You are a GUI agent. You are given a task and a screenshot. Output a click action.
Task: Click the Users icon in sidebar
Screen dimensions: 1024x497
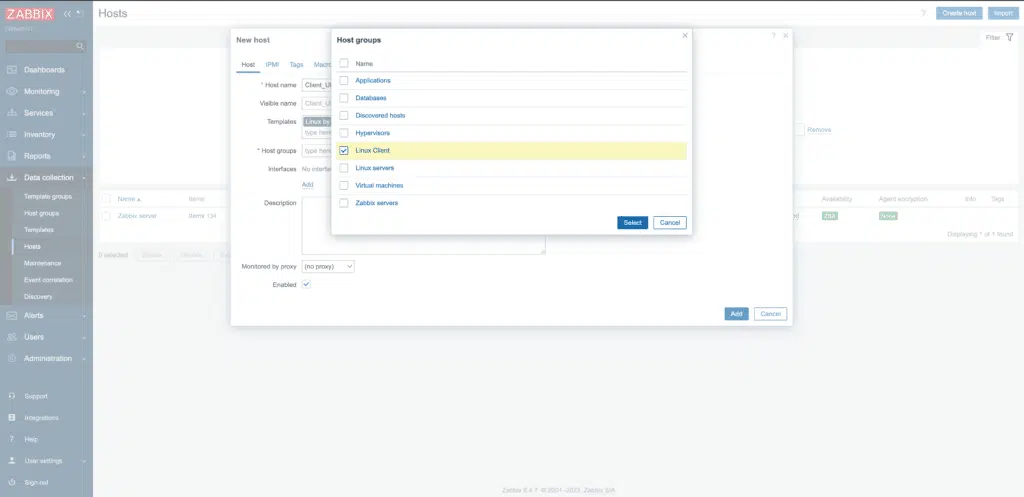tap(12, 337)
